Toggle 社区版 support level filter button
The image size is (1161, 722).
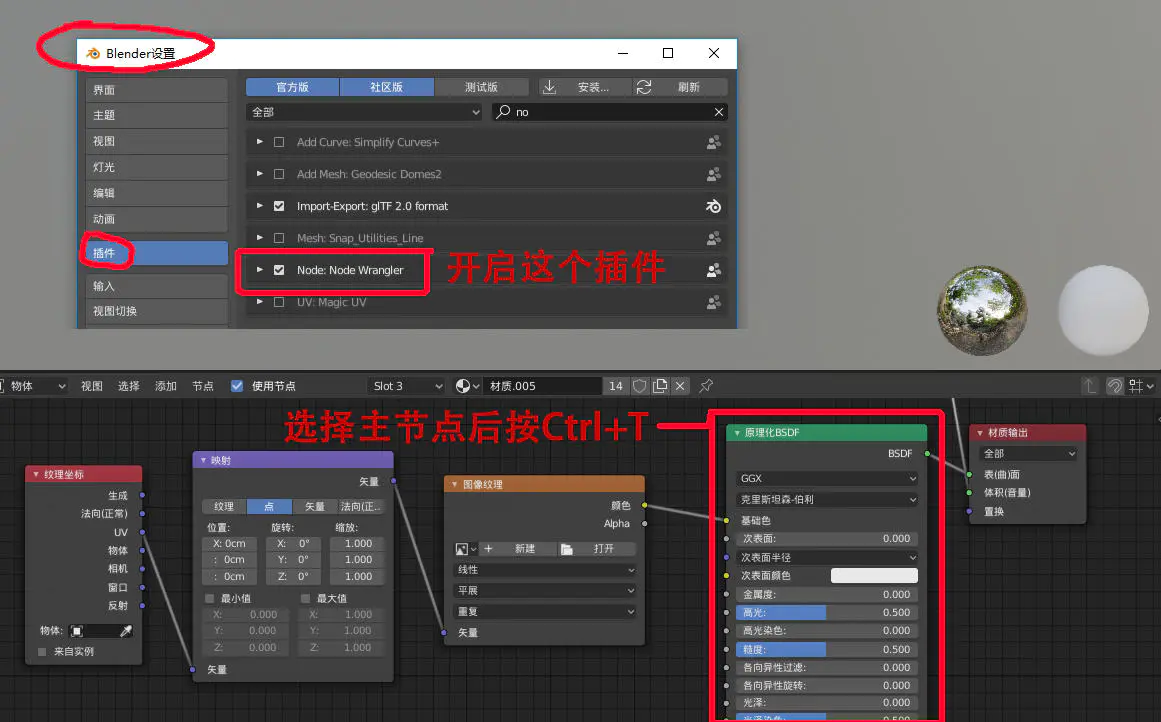(x=387, y=87)
